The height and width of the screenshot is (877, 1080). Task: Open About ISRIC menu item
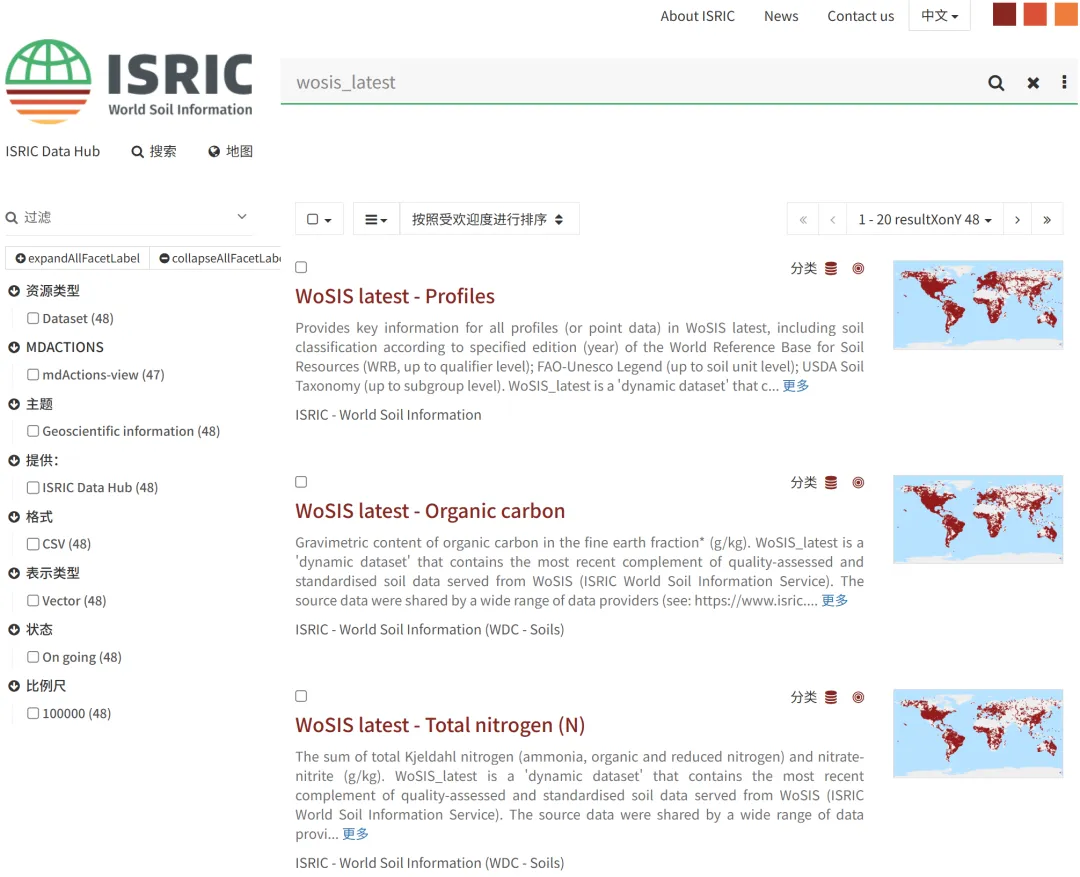click(697, 16)
